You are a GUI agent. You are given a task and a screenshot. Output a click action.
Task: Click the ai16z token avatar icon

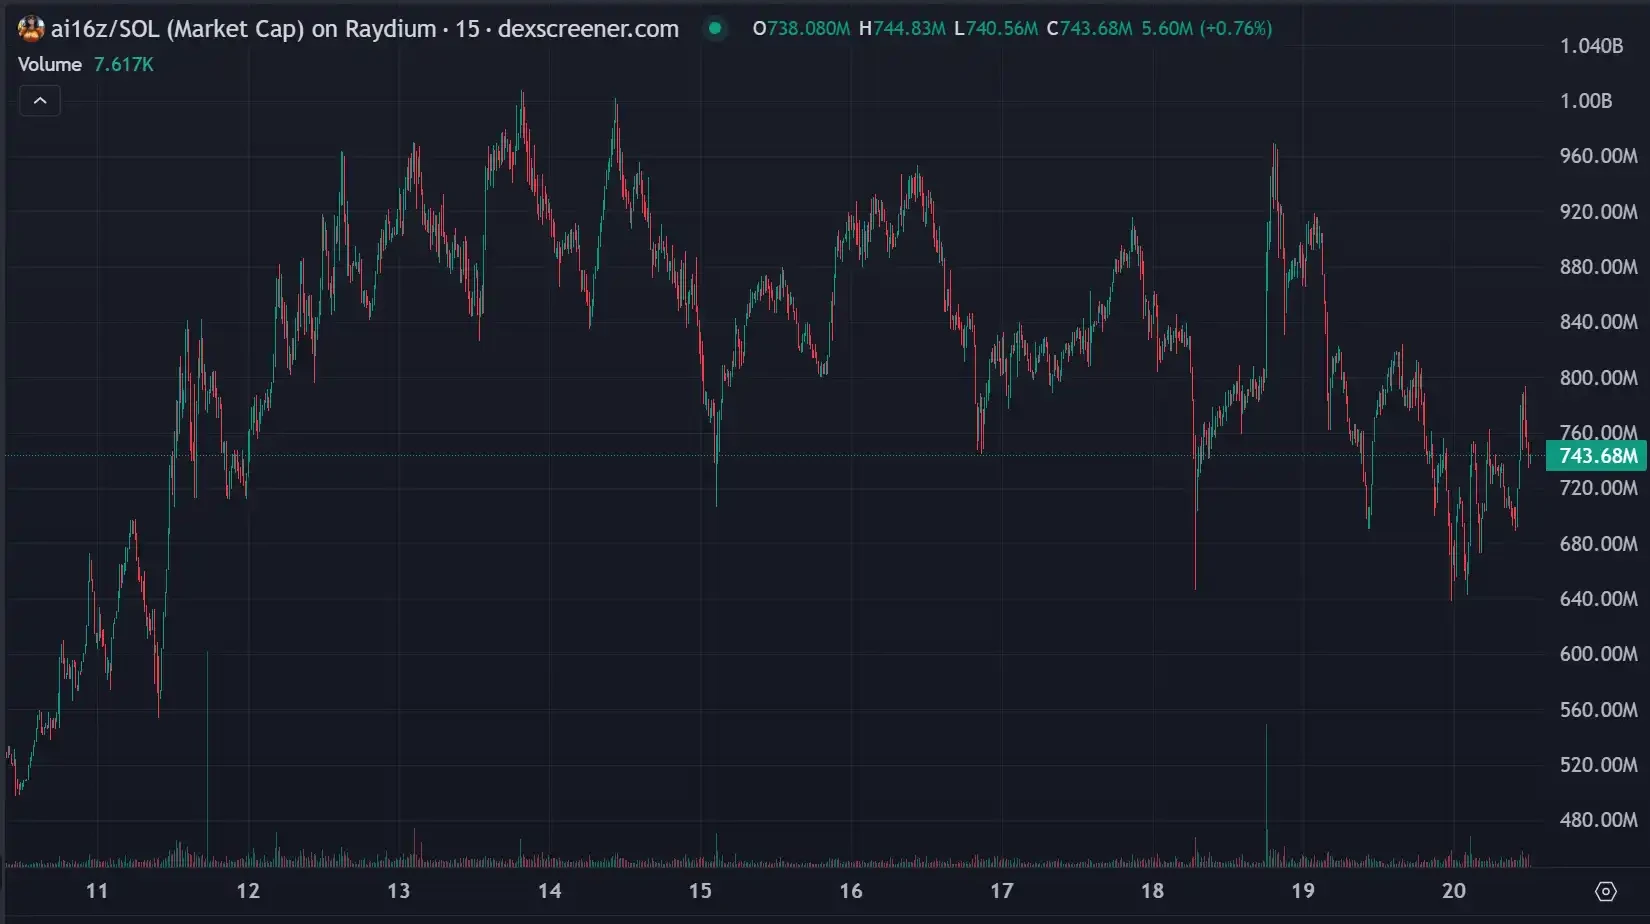click(31, 29)
